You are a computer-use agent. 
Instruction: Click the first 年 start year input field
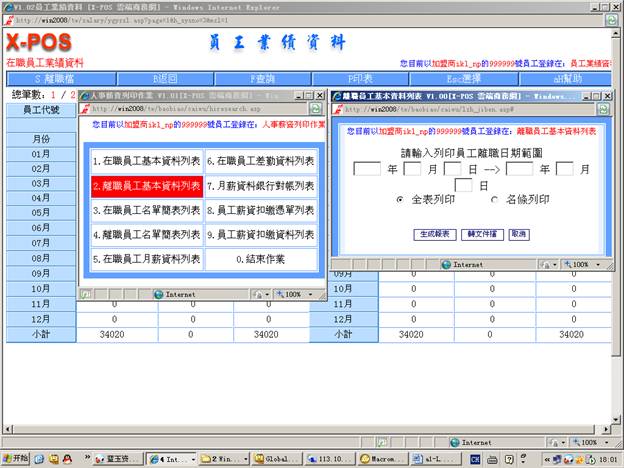coord(367,169)
